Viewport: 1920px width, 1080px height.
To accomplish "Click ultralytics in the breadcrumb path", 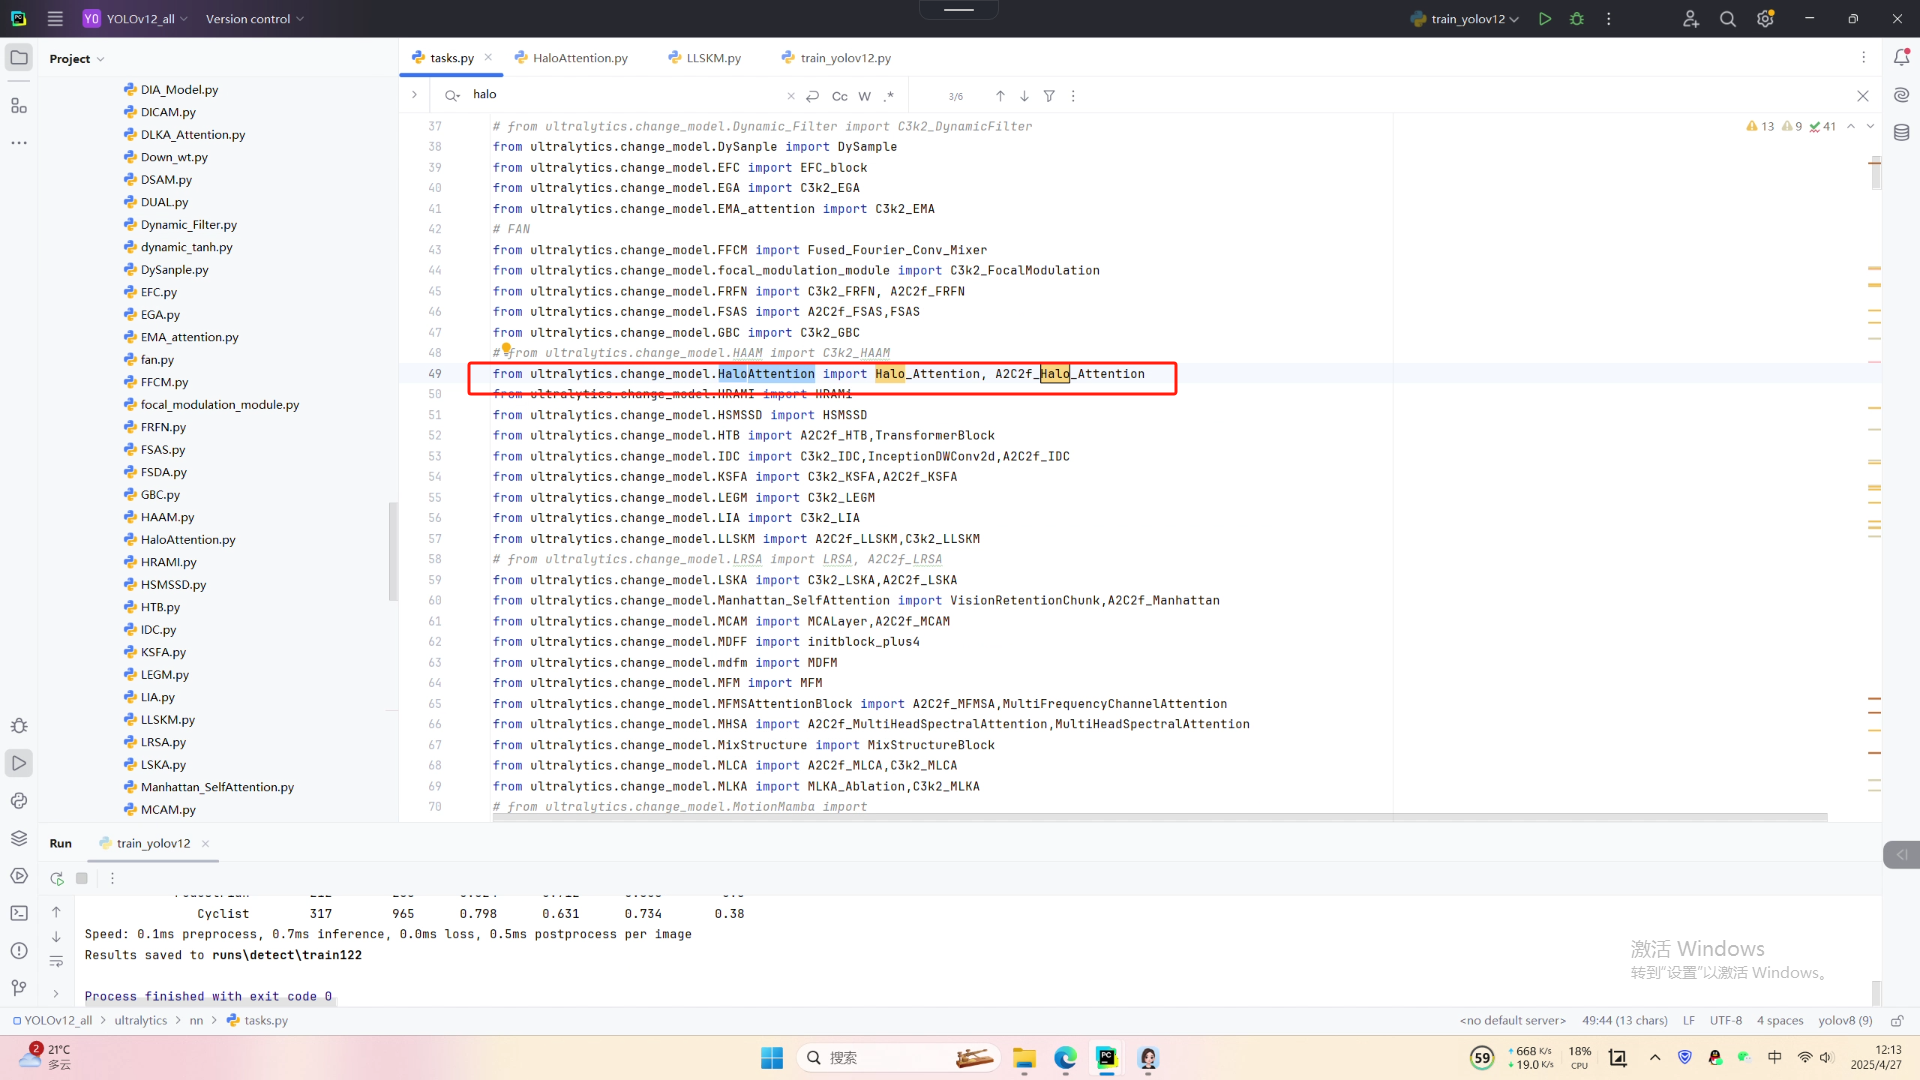I will tap(140, 1021).
